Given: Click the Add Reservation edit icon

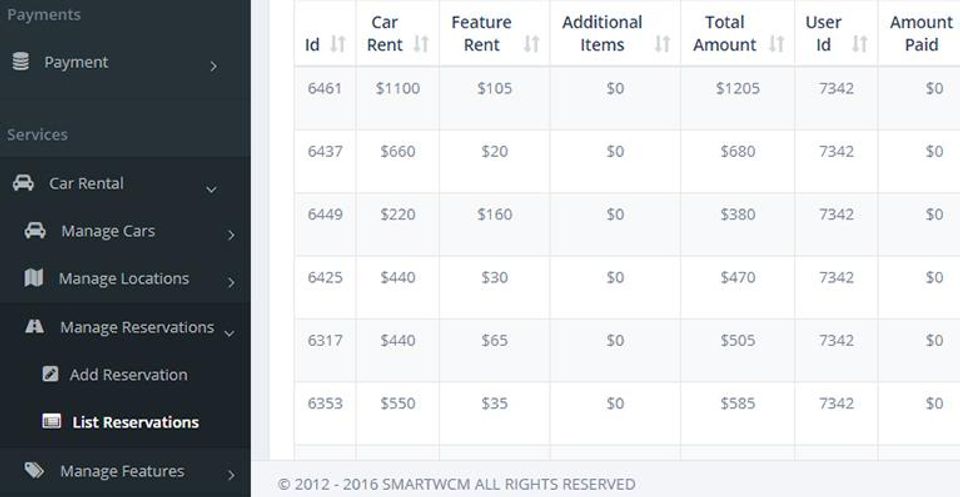Looking at the screenshot, I should pos(51,375).
